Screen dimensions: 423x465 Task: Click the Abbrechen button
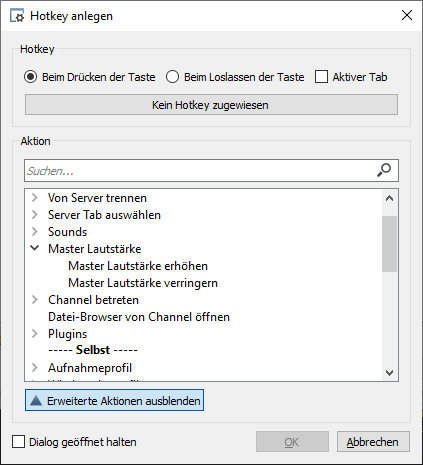(x=373, y=442)
